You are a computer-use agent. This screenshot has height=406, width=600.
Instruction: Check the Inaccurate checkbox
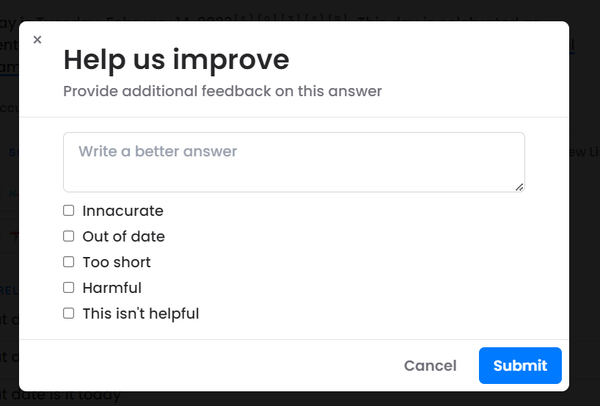(69, 211)
